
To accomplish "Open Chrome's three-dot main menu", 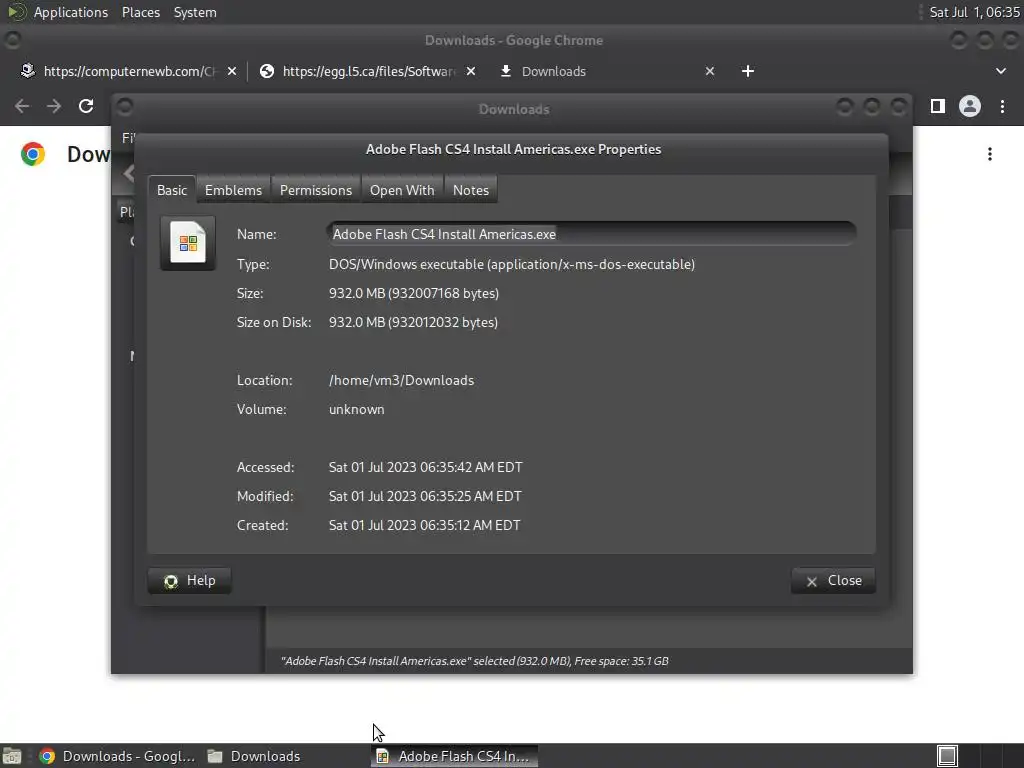I will [1002, 106].
